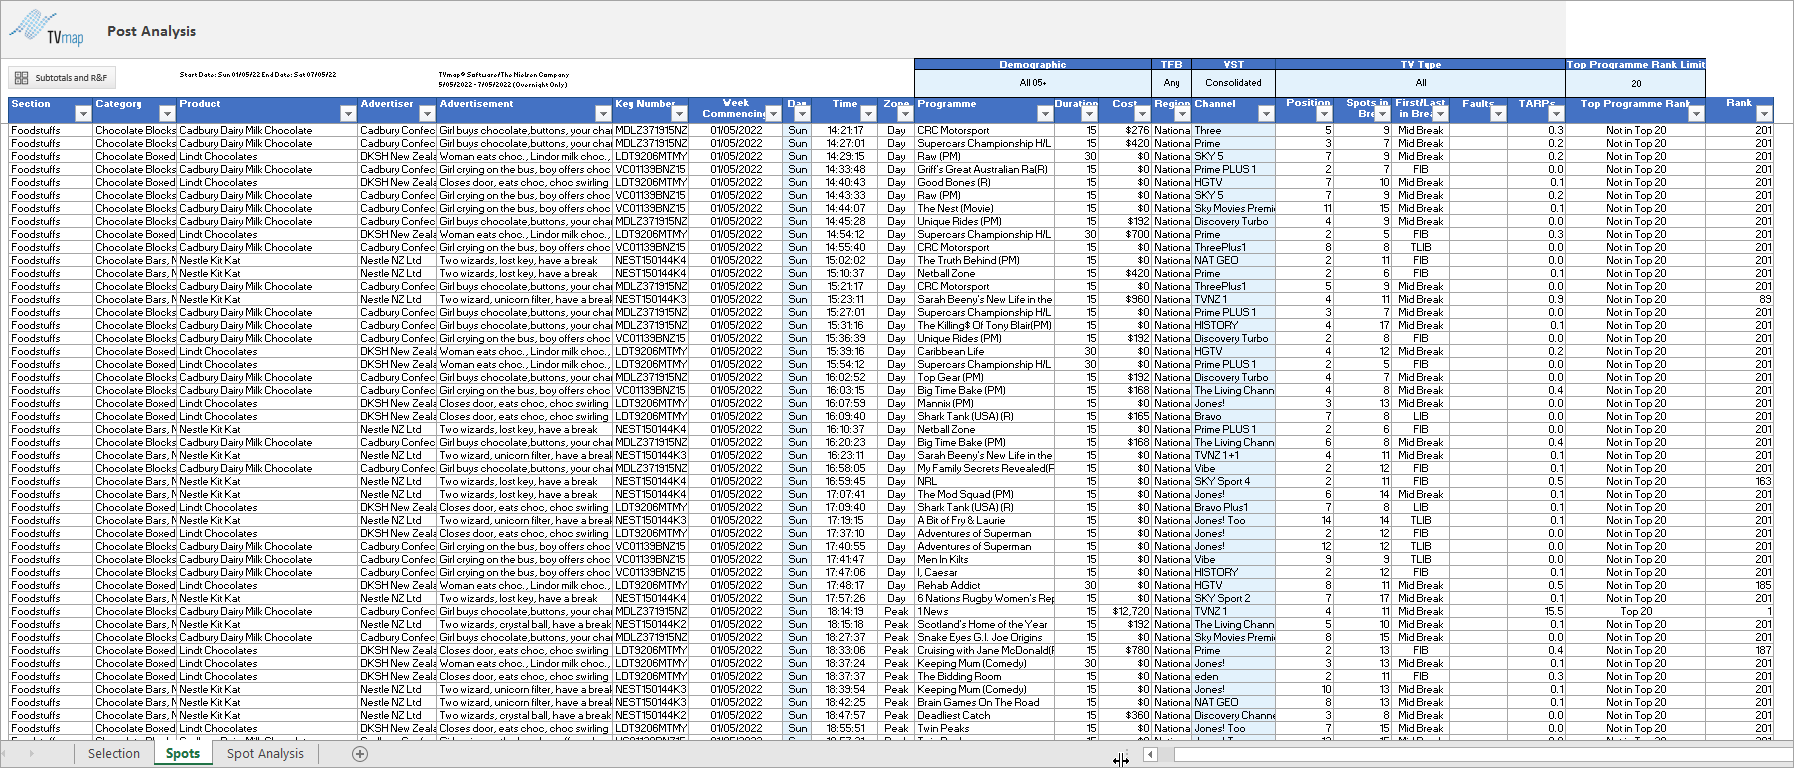The image size is (1794, 768).
Task: Switch to the Selection sheet tab
Action: 113,754
